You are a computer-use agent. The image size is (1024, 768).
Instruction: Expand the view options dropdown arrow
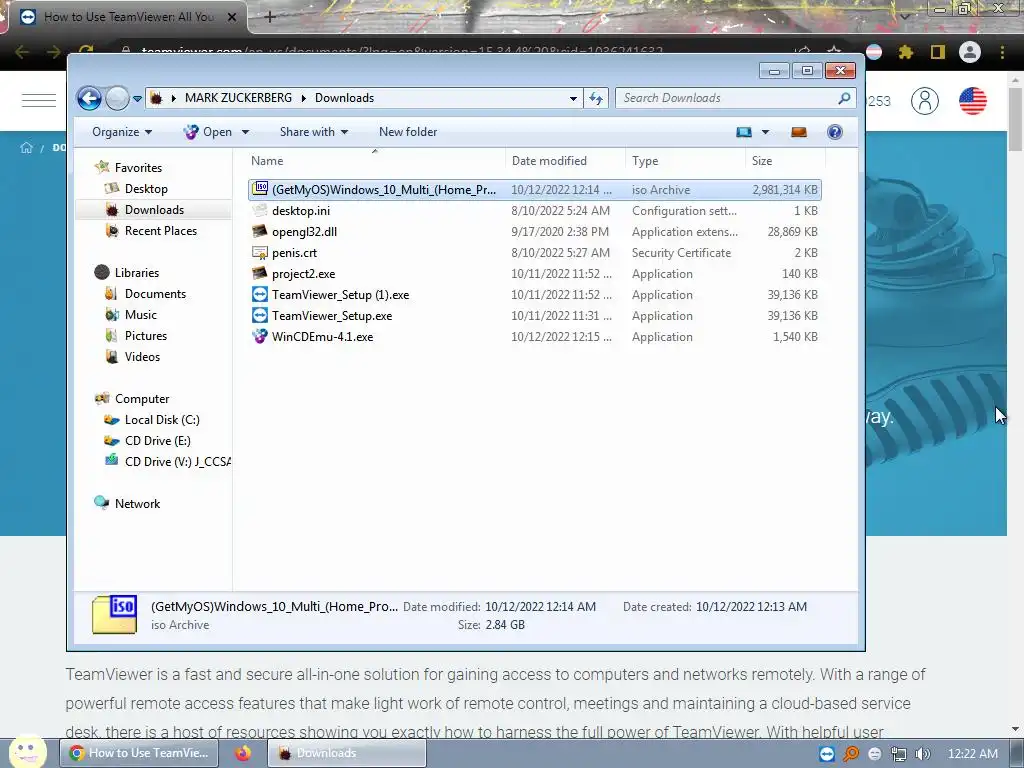pyautogui.click(x=765, y=132)
